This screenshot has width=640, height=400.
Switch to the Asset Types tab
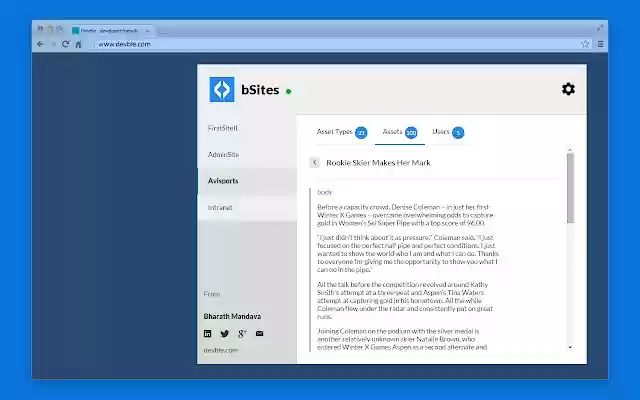pyautogui.click(x=342, y=132)
